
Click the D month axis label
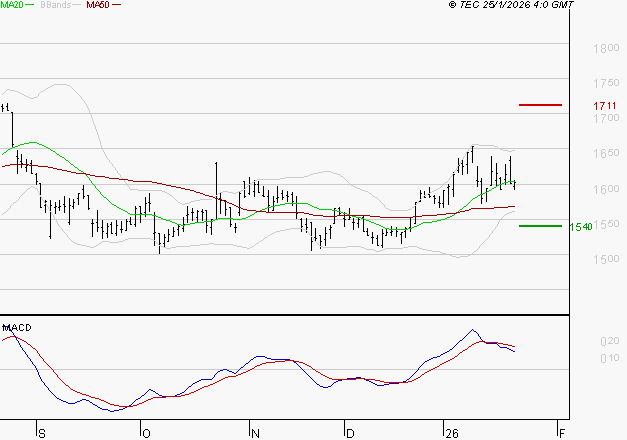[x=350, y=434]
